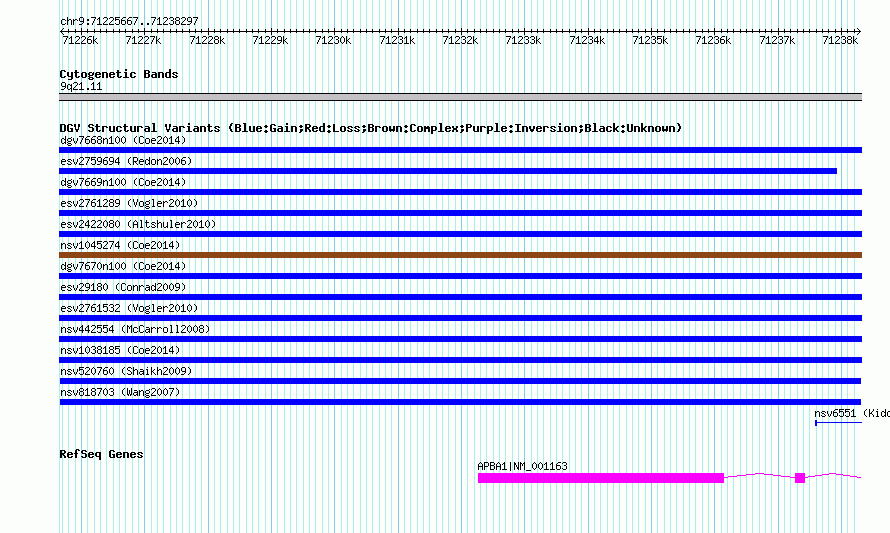Click the 71226k ruler position label
Image resolution: width=890 pixels, height=533 pixels.
click(80, 40)
